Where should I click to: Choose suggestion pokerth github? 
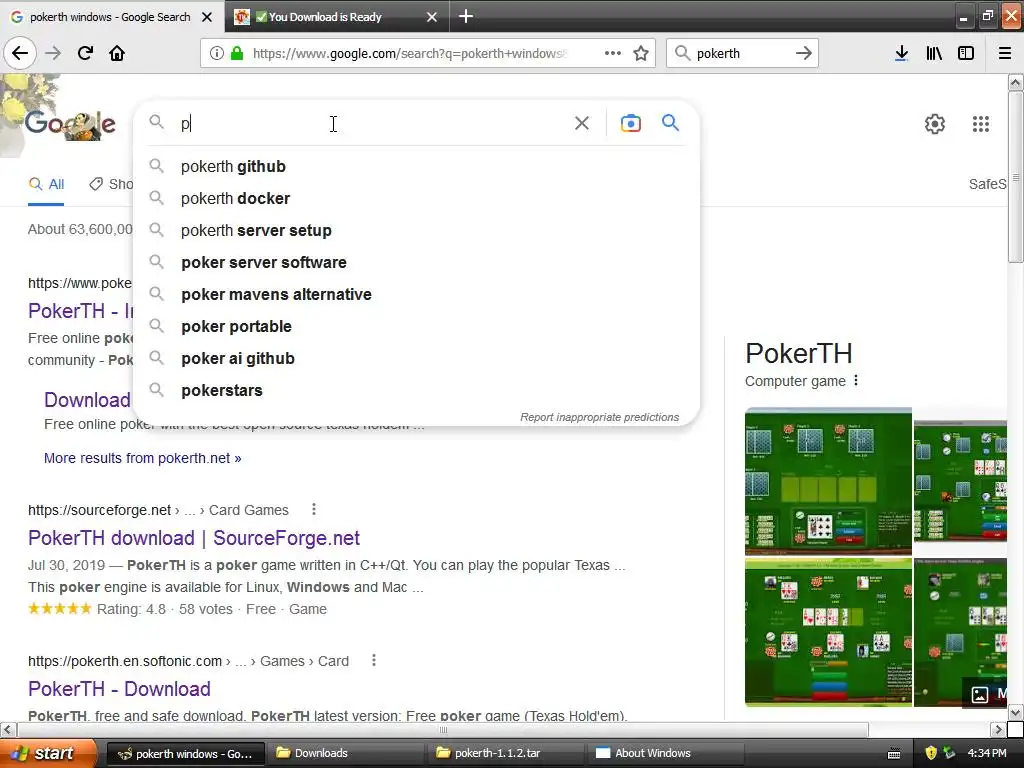[x=416, y=167]
